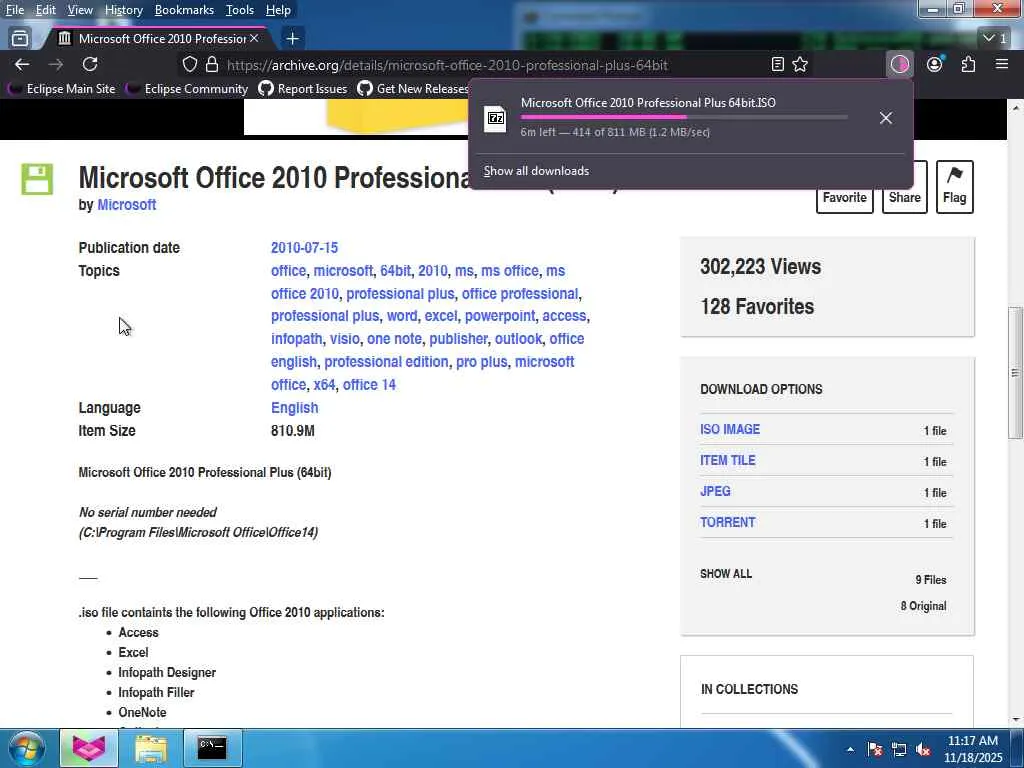Open Action Center flag tray icon
Screen dimensions: 1024x768
coord(874,749)
